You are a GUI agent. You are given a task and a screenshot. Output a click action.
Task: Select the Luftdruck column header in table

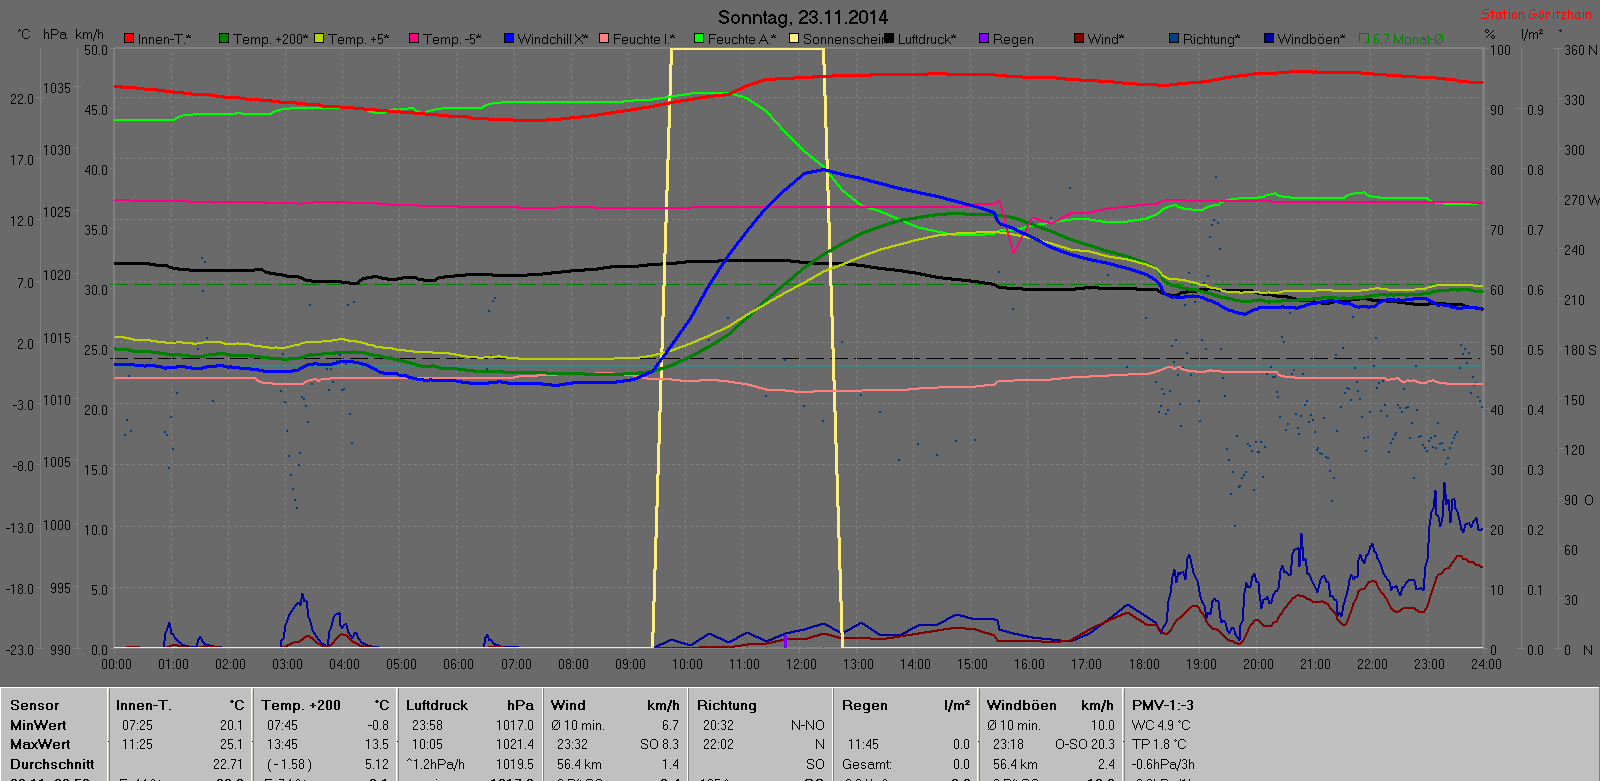437,705
